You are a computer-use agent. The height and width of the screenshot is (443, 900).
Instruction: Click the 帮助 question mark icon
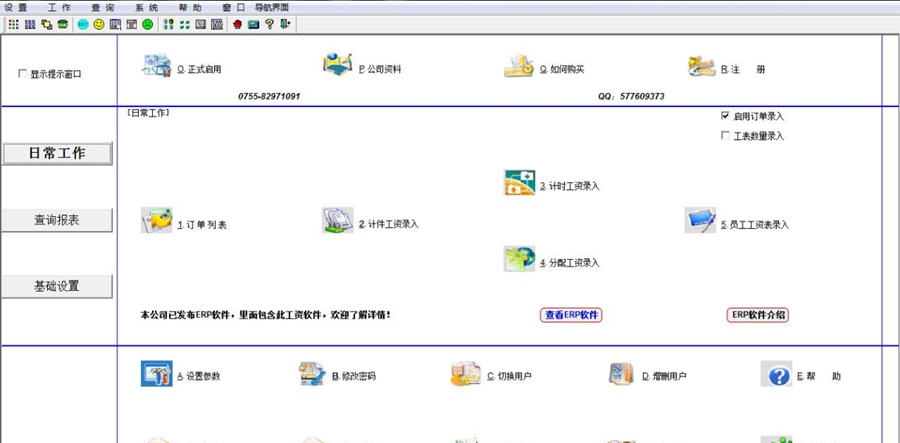tap(777, 374)
